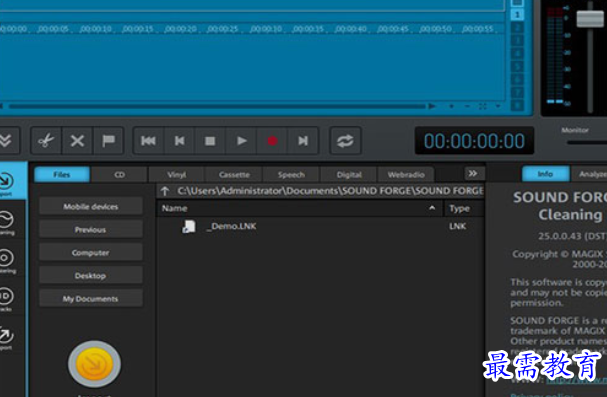Click the folder path field
This screenshot has width=607, height=397.
coord(330,191)
